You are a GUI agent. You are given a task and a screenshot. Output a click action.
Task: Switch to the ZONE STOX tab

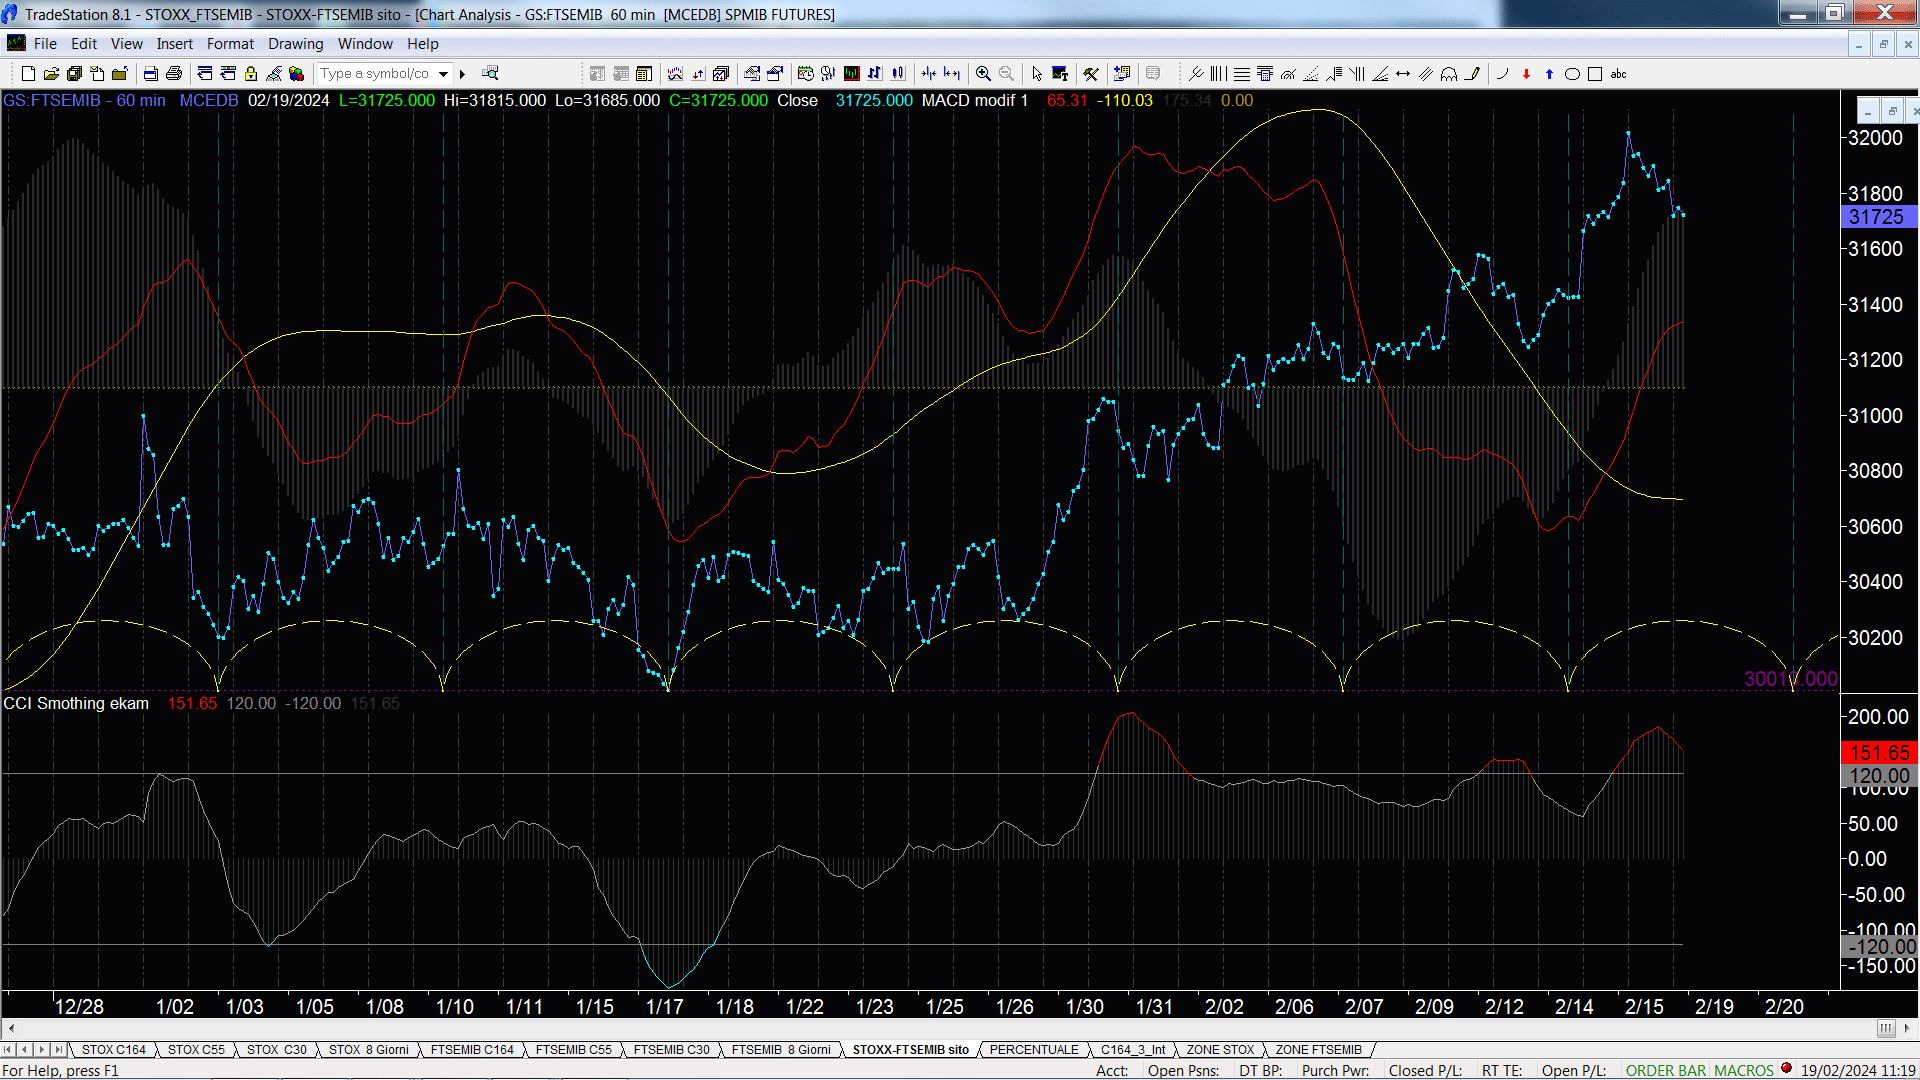coord(1220,1050)
